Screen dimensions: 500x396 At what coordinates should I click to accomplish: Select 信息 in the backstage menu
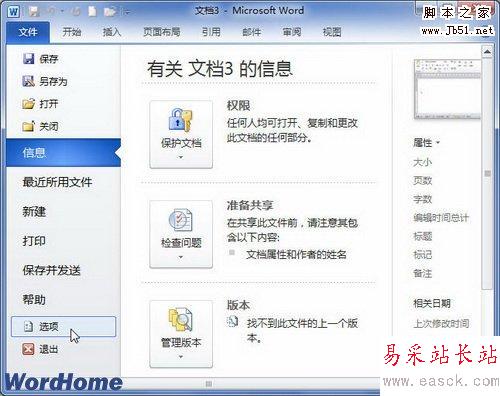pyautogui.click(x=63, y=153)
